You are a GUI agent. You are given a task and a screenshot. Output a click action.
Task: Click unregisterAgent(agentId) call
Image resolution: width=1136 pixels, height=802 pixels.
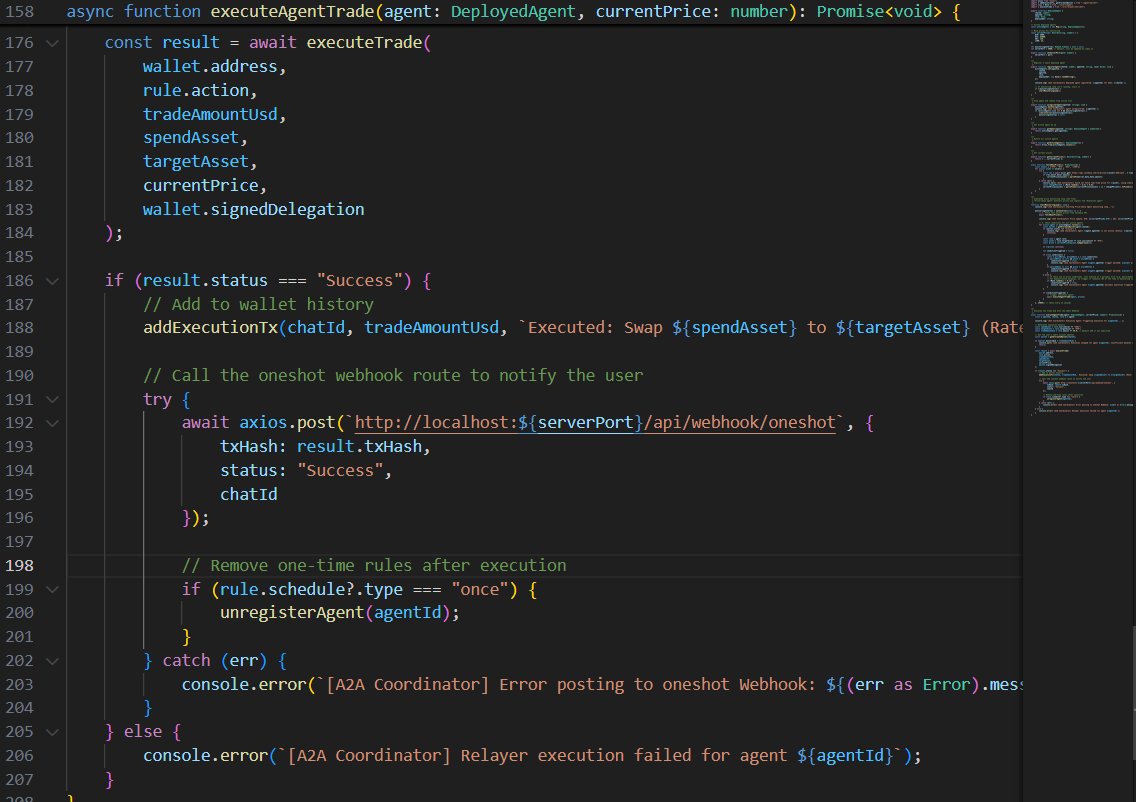click(335, 612)
